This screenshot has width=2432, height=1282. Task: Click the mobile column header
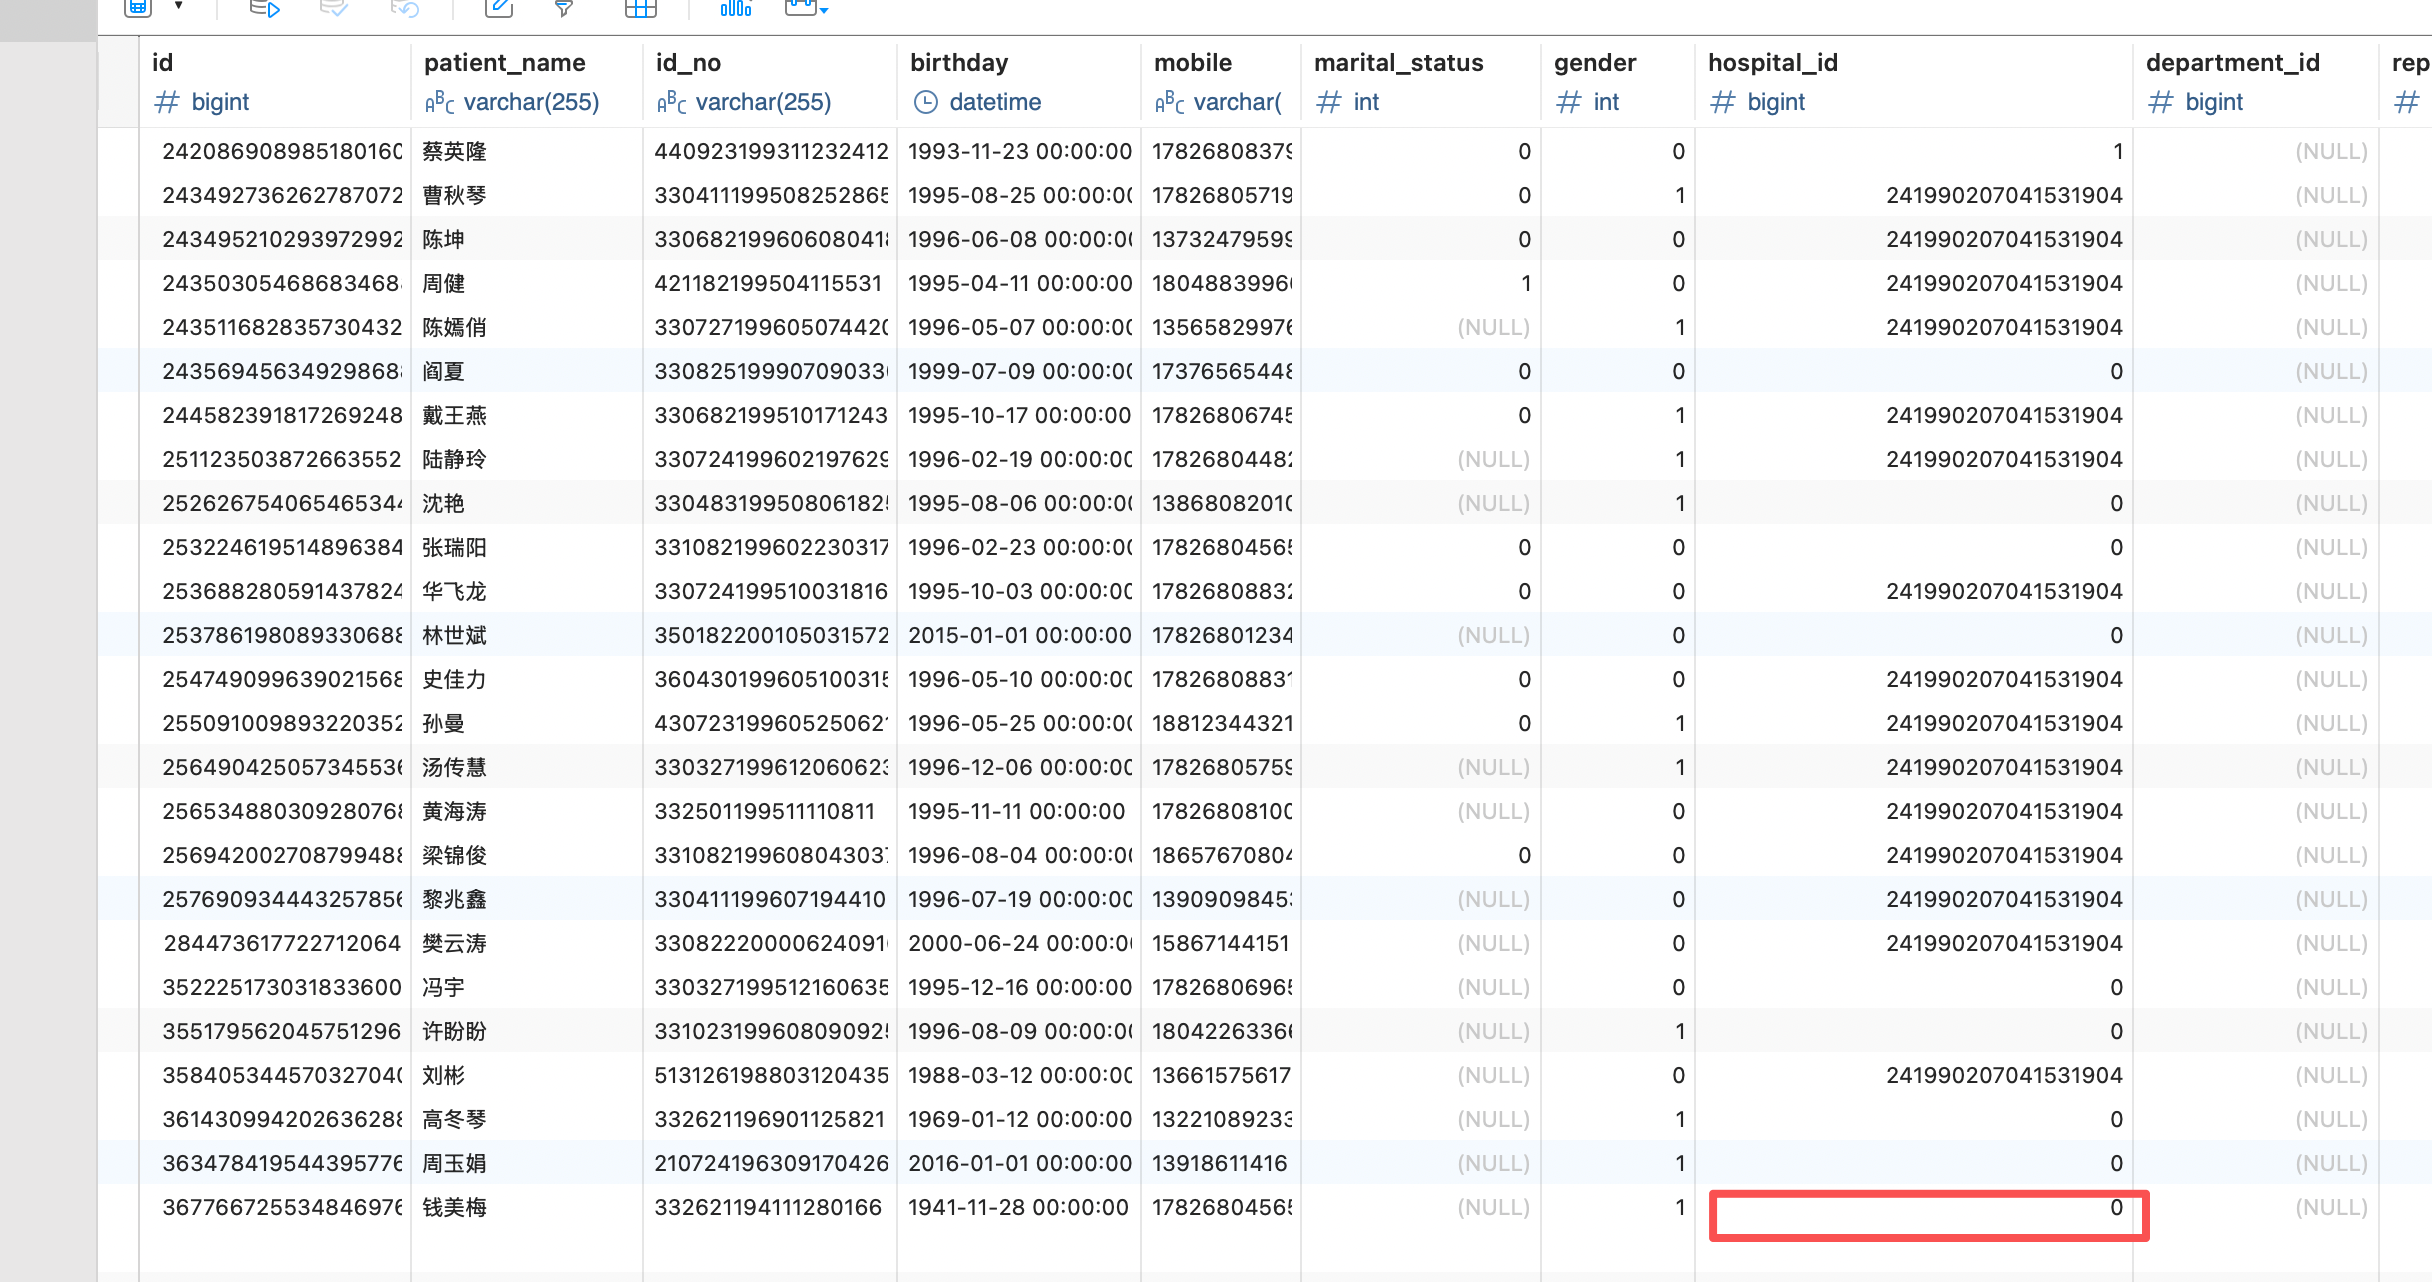[x=1193, y=63]
